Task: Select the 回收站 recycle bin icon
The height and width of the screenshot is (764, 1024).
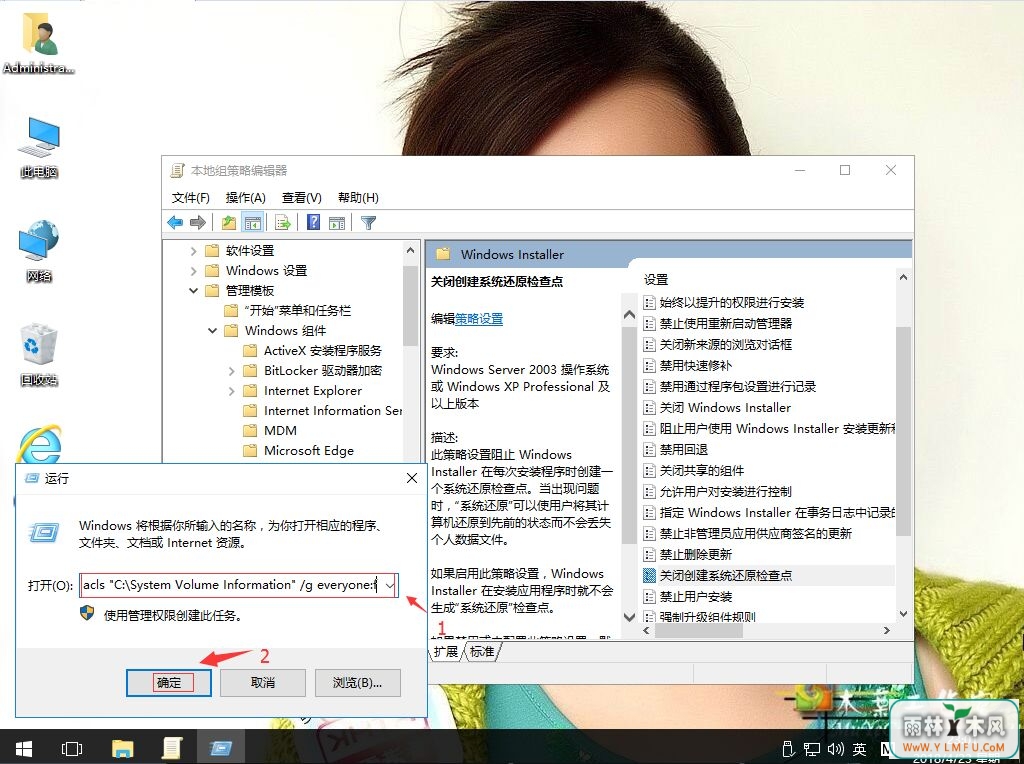Action: [39, 355]
